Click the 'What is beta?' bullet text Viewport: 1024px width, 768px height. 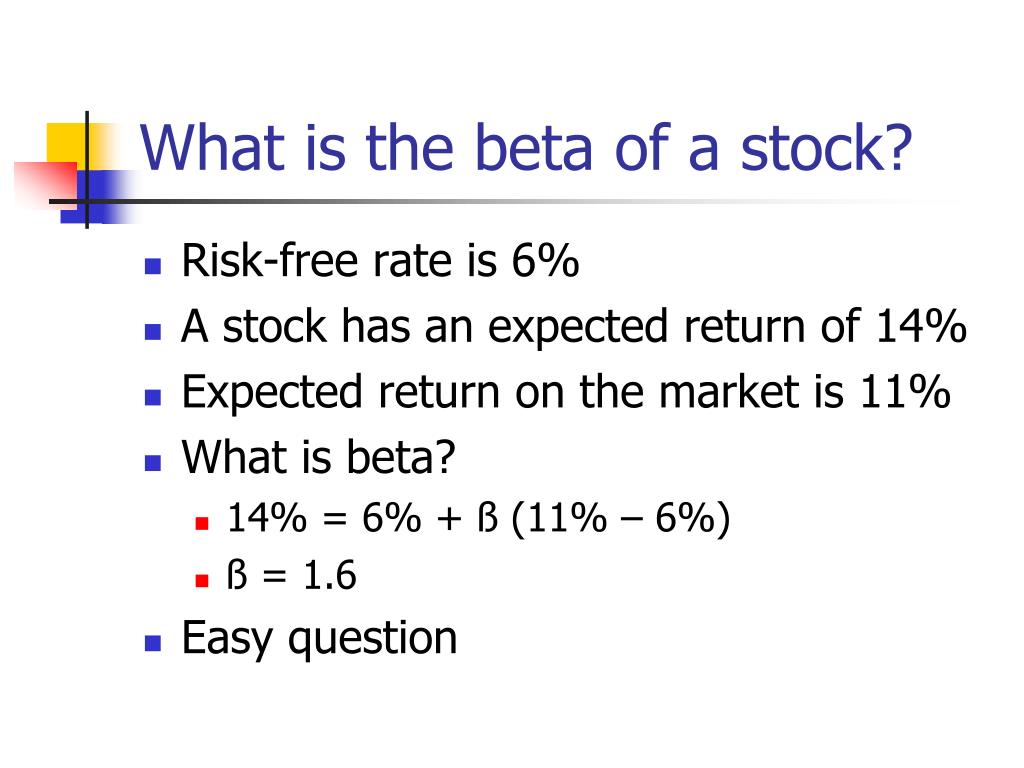pos(318,457)
